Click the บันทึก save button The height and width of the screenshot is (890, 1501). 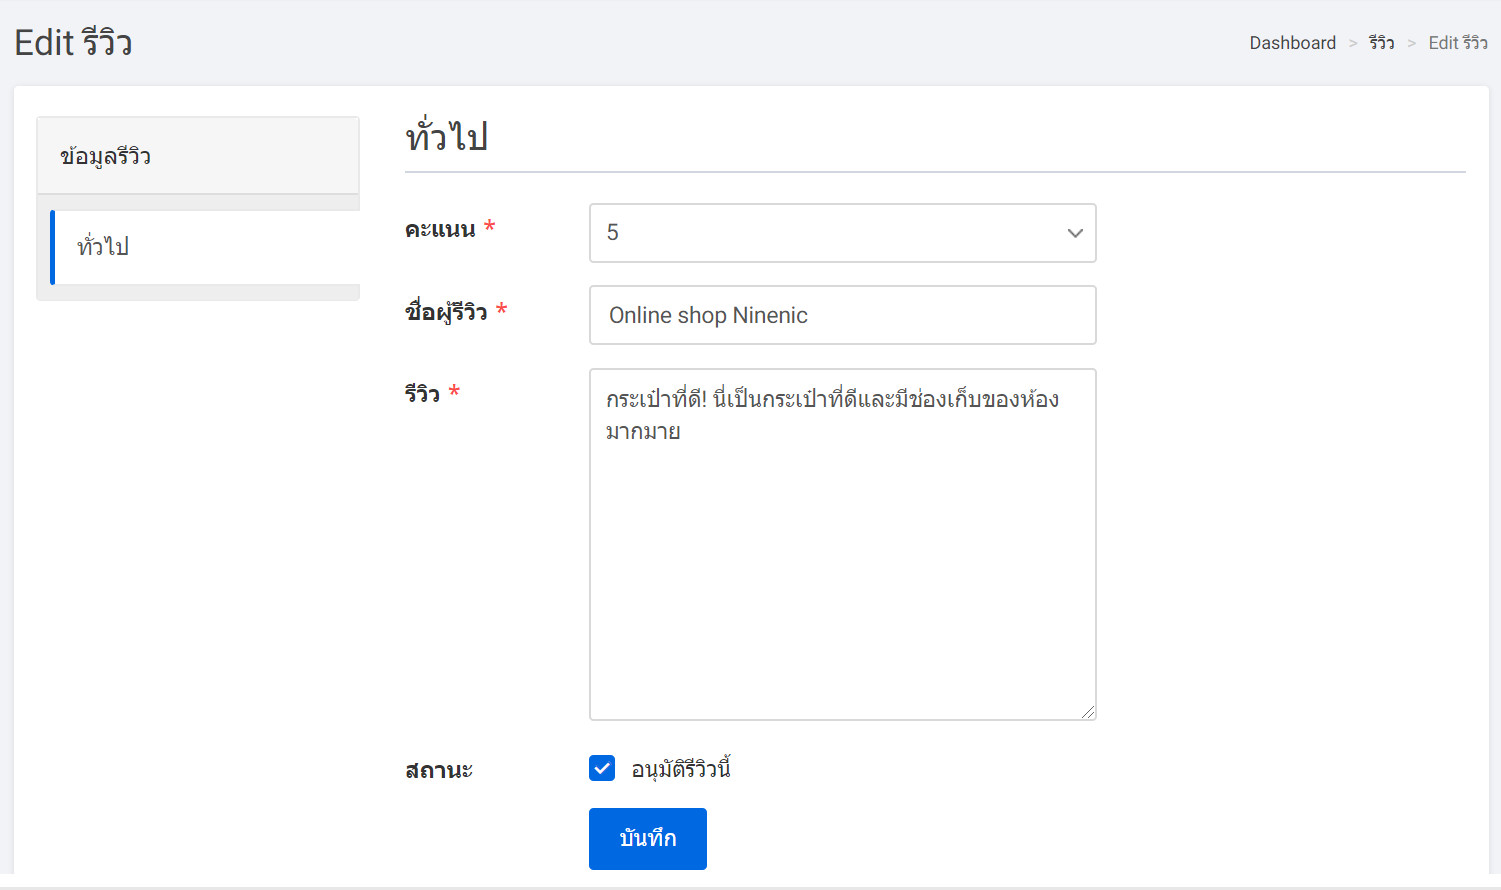tap(648, 839)
